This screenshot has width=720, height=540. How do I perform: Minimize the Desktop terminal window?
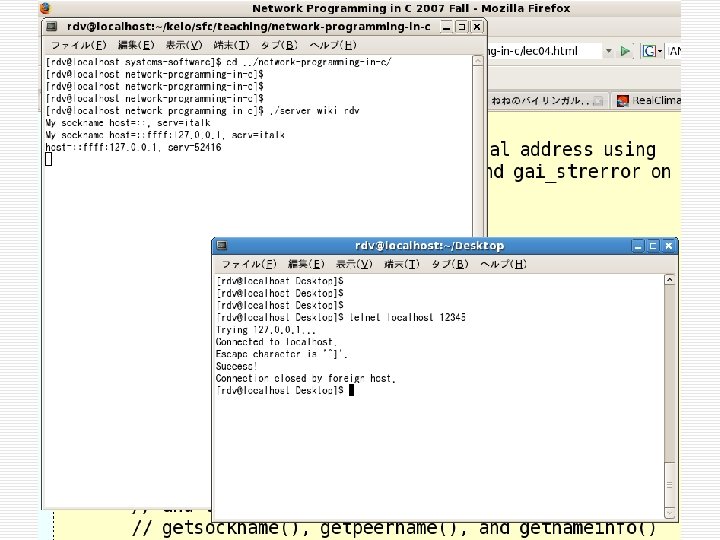point(638,246)
